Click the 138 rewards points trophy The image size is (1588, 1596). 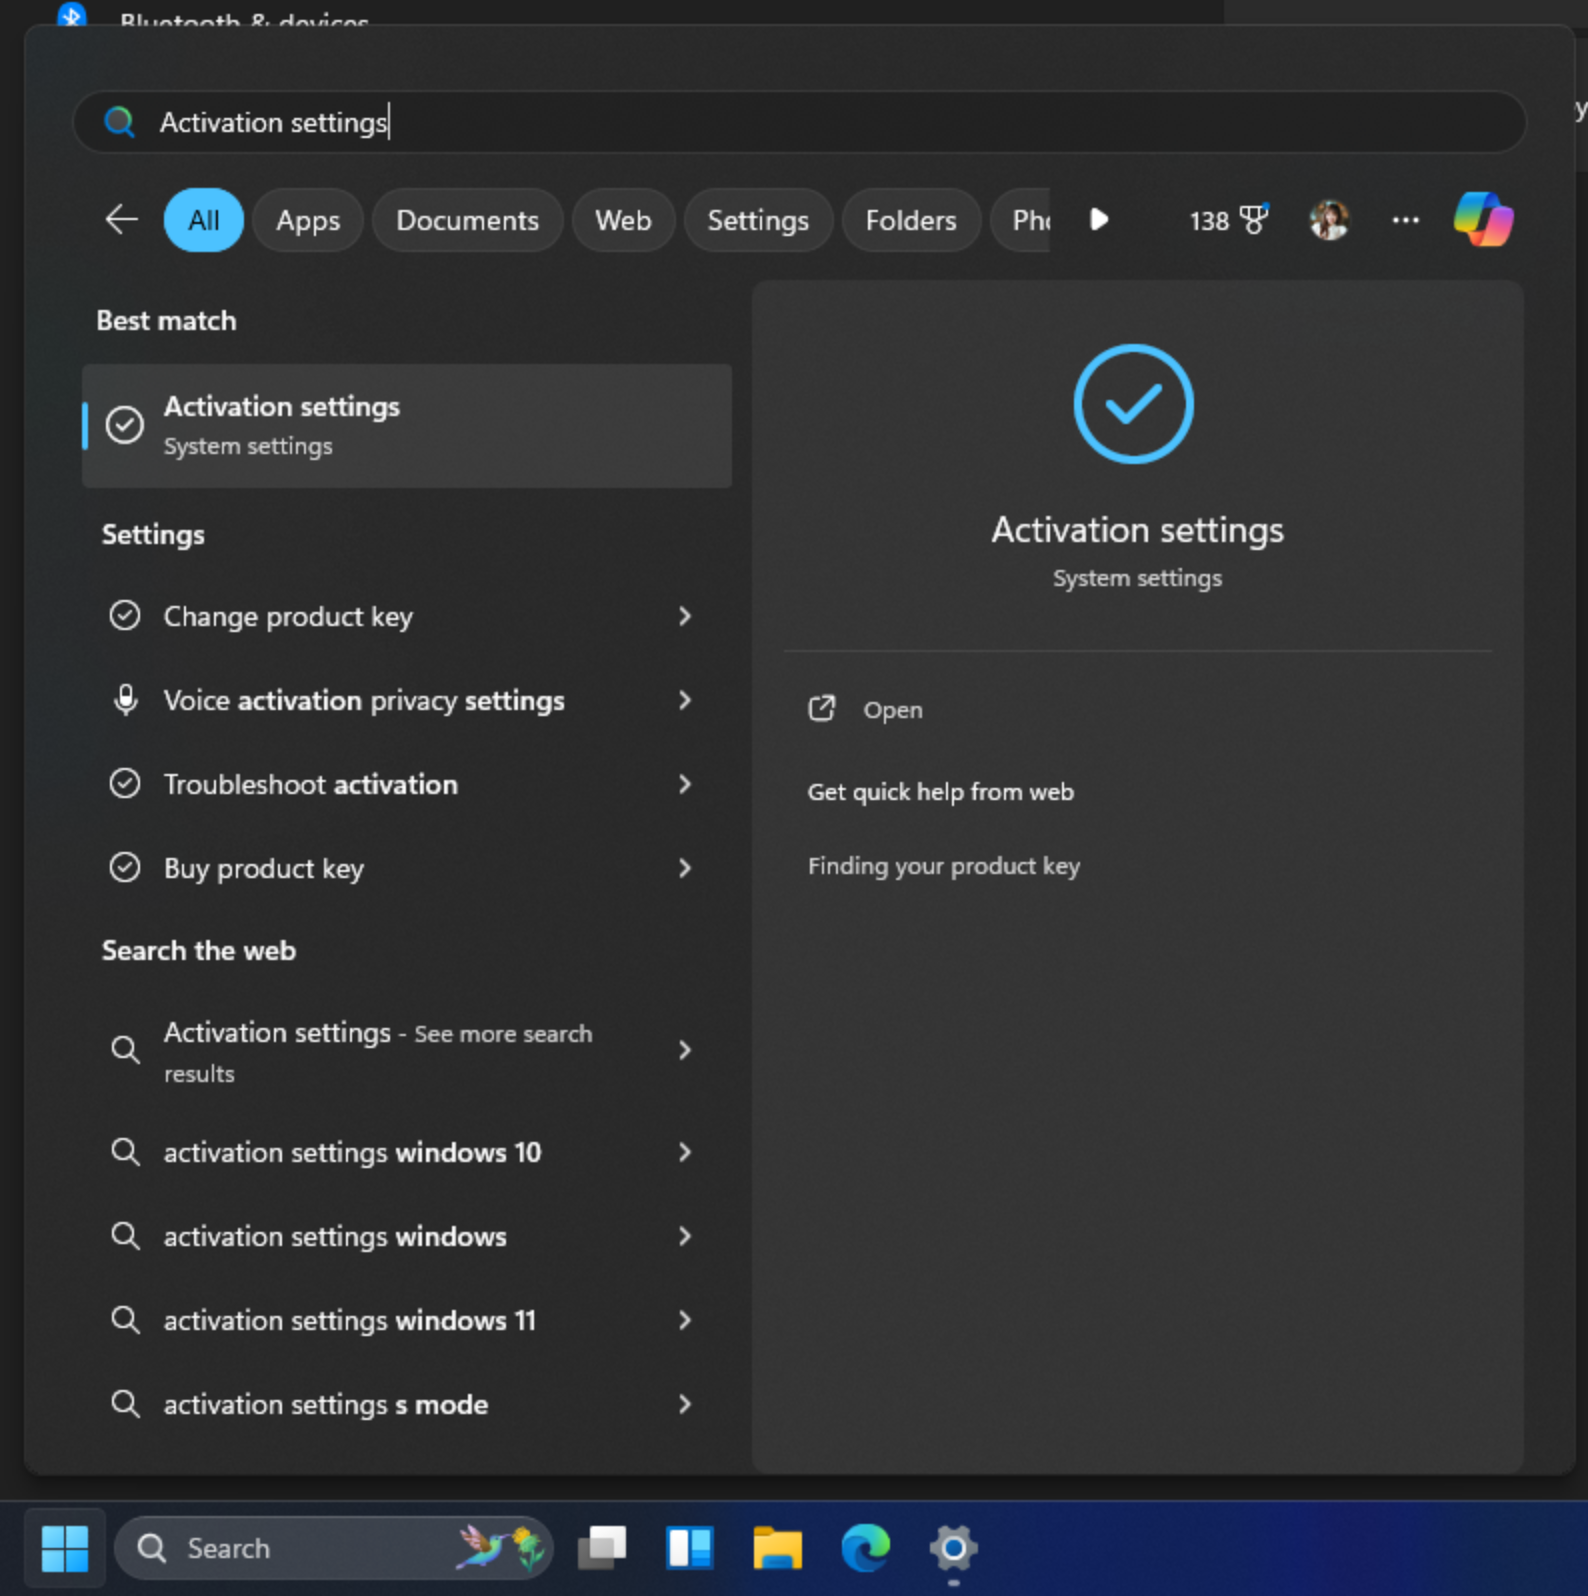tap(1228, 220)
